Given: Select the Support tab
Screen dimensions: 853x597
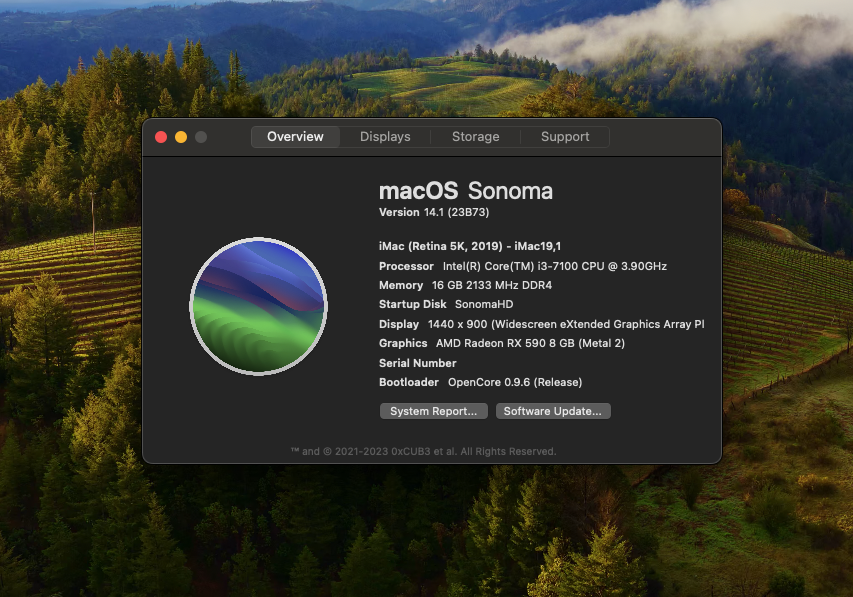Looking at the screenshot, I should pyautogui.click(x=565, y=137).
